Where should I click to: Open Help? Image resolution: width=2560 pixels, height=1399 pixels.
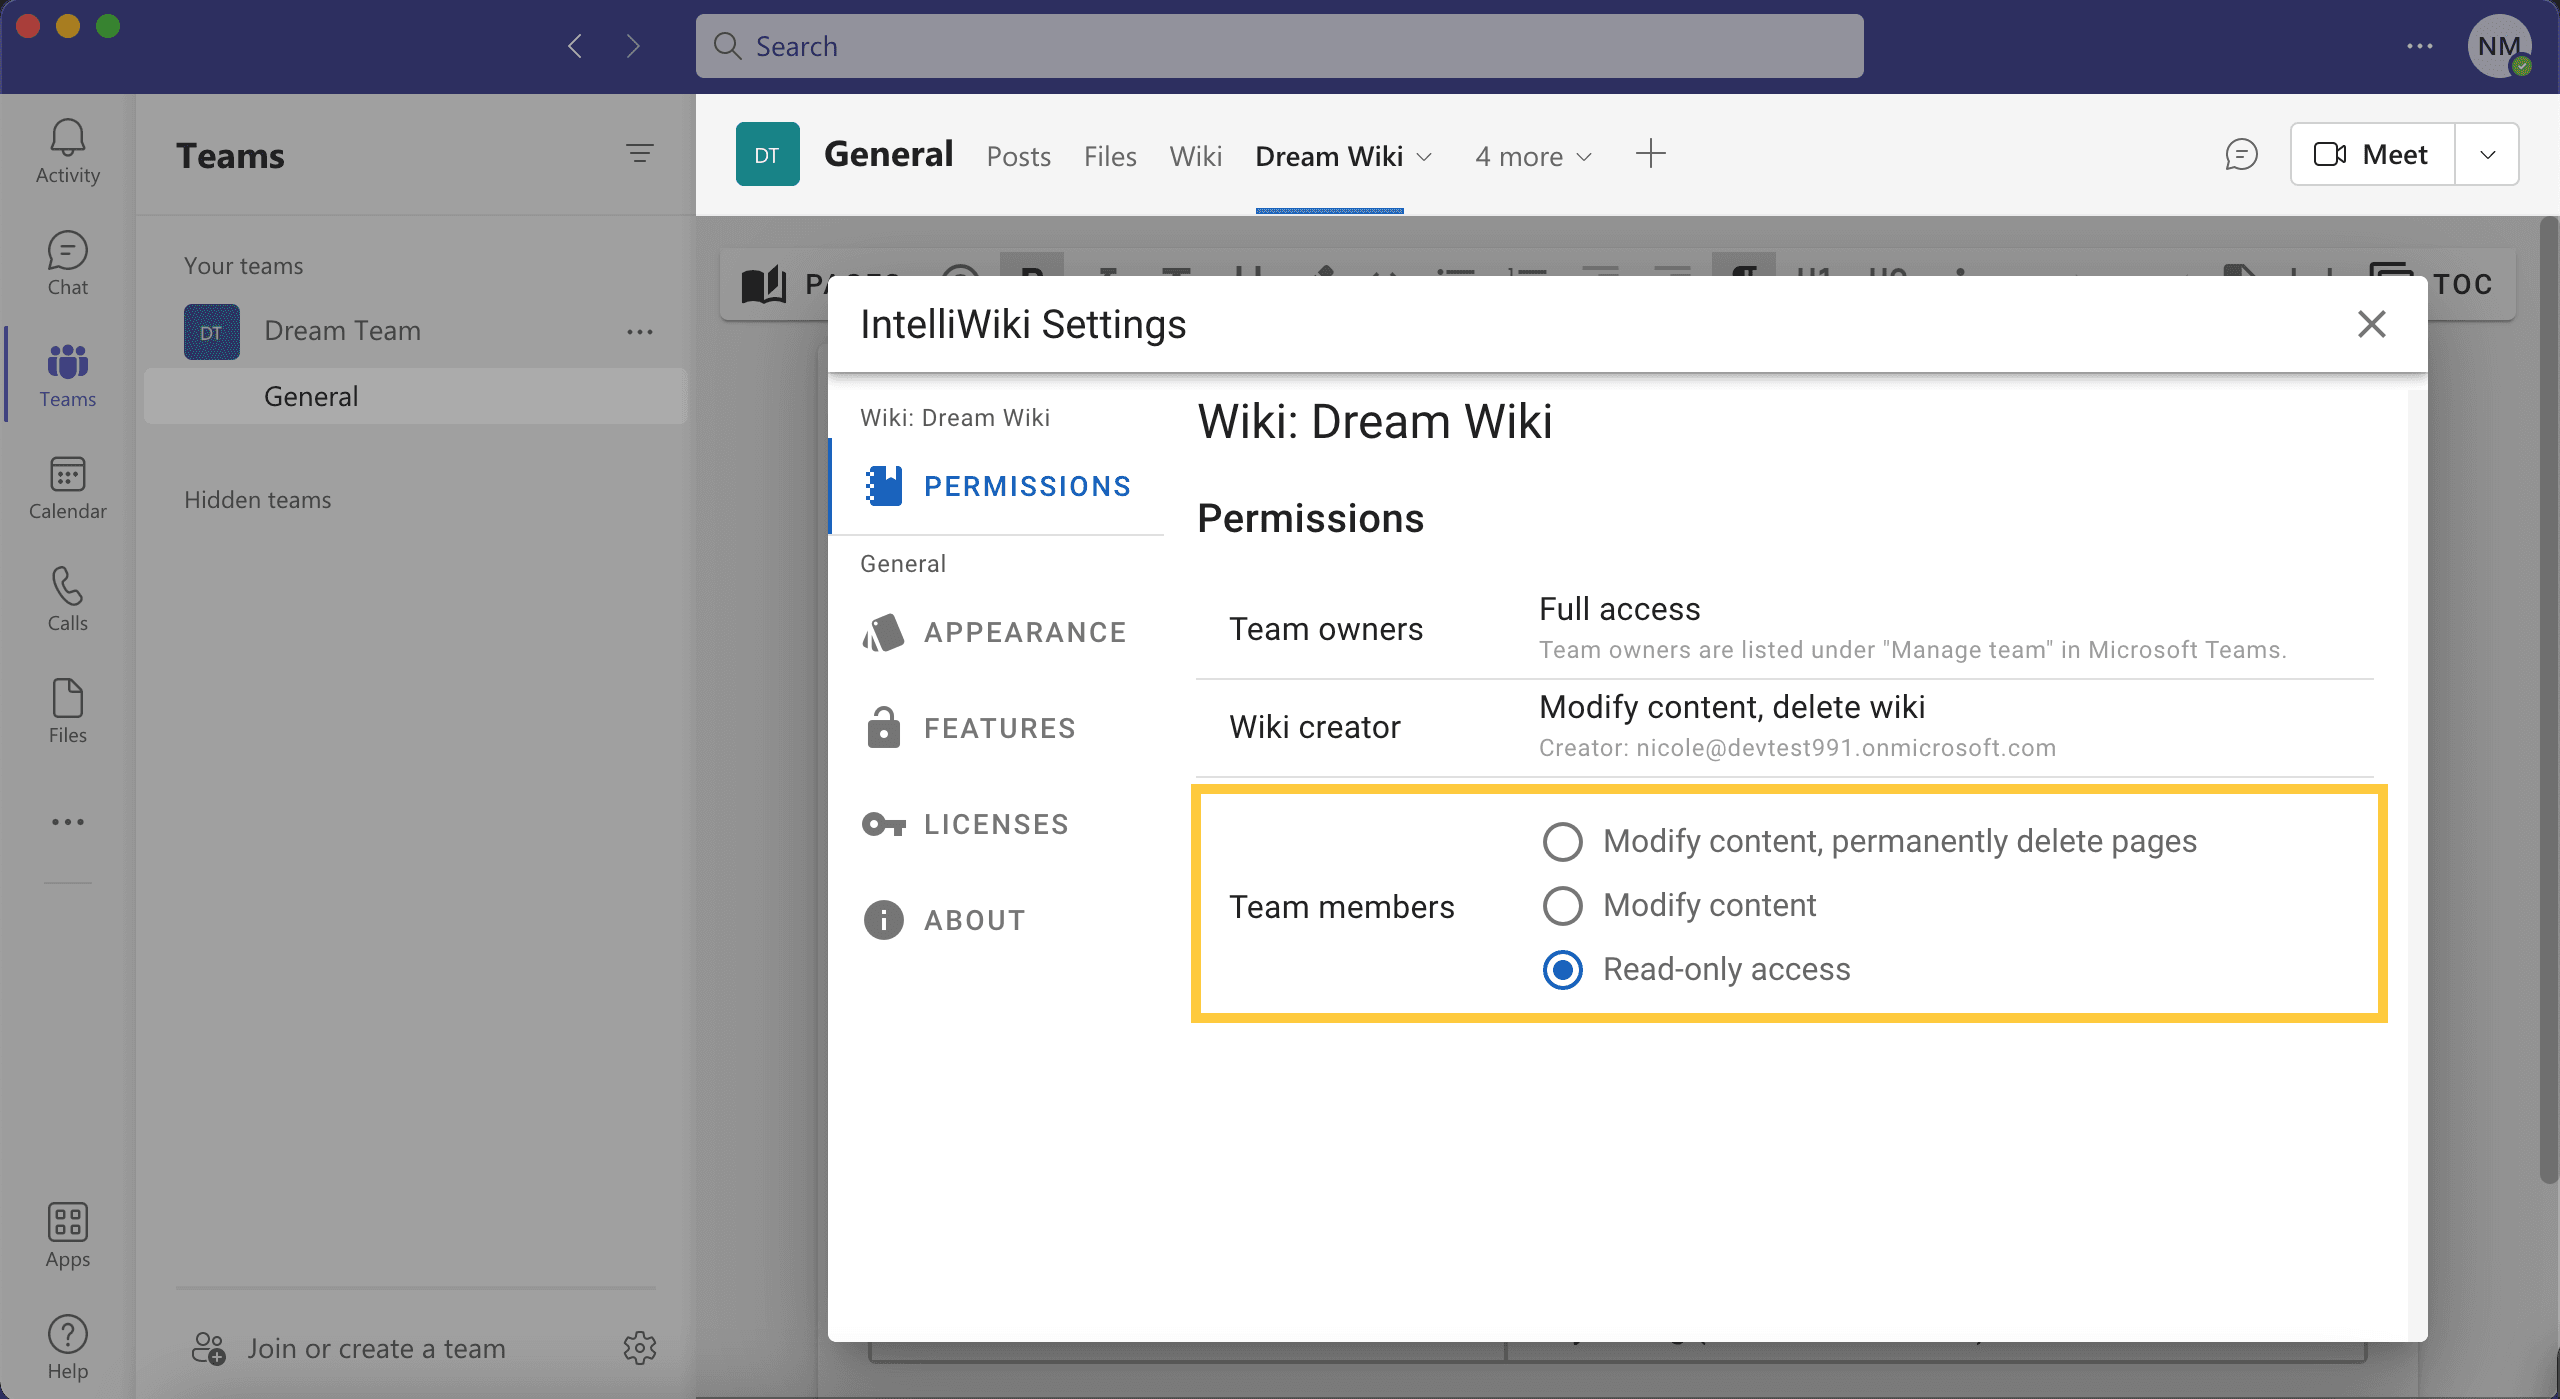pyautogui.click(x=67, y=1348)
